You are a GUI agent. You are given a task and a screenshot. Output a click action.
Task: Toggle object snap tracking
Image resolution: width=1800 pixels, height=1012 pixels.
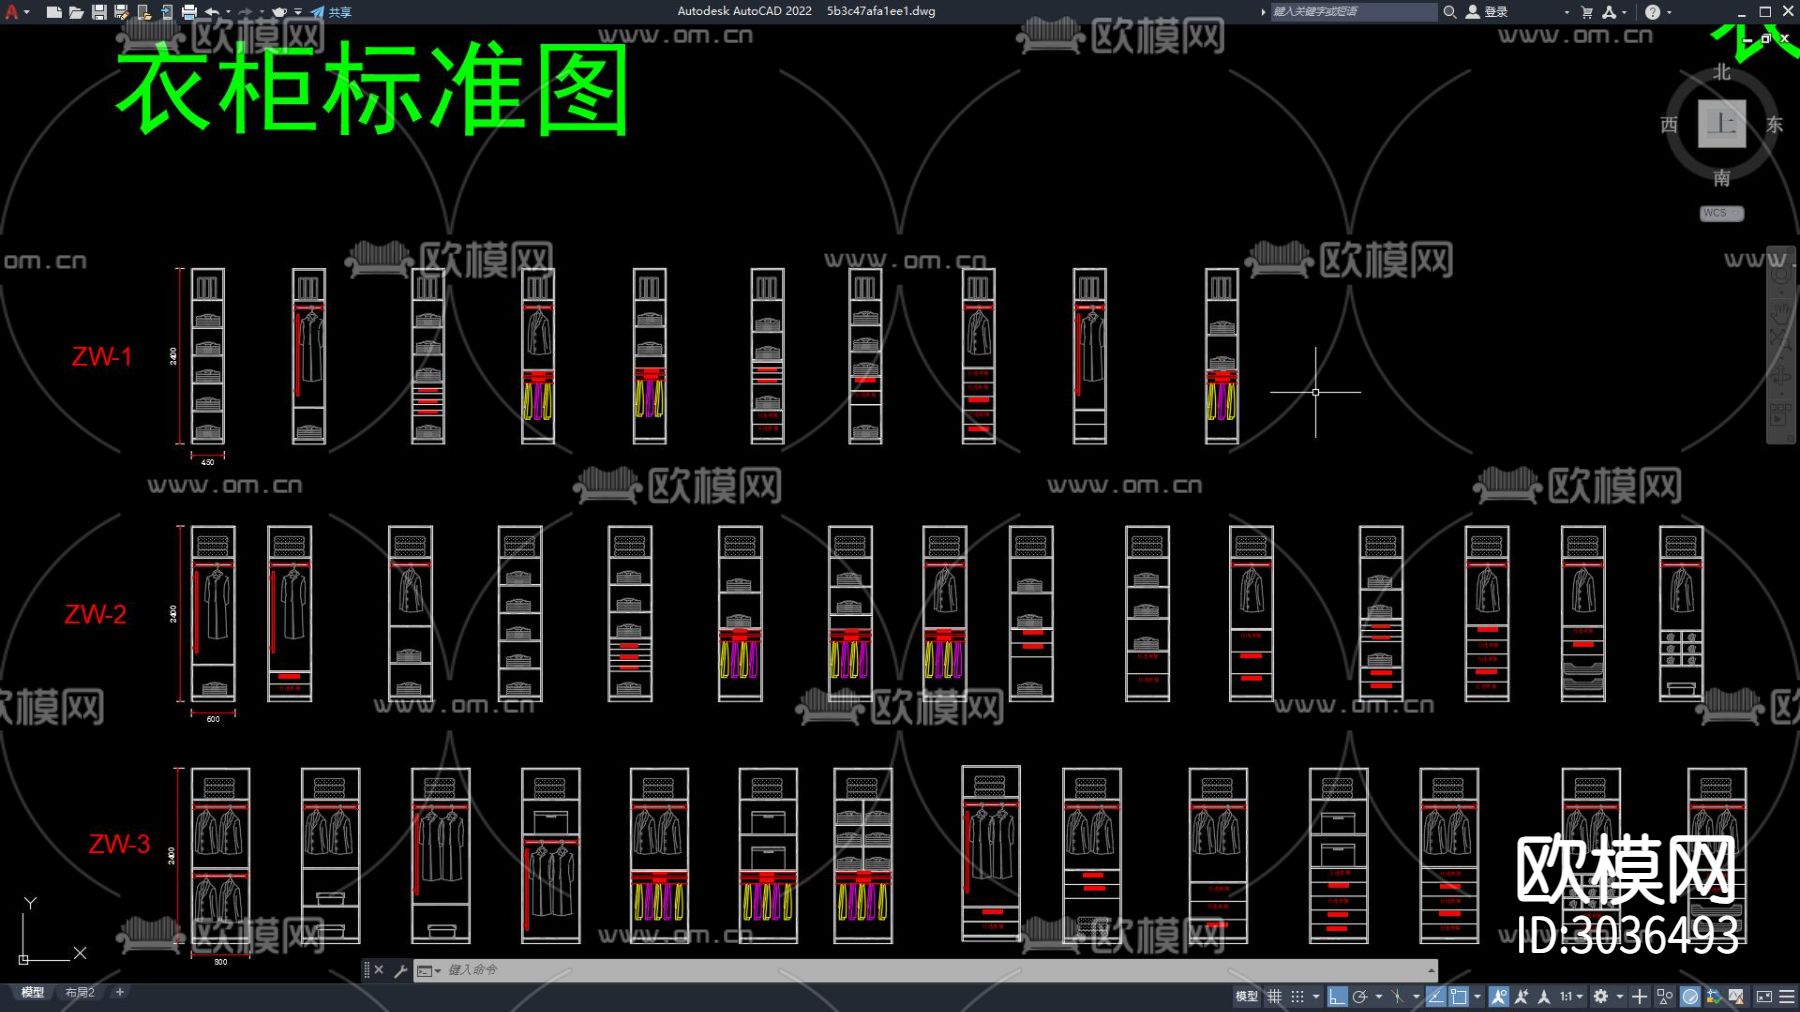click(x=1436, y=996)
